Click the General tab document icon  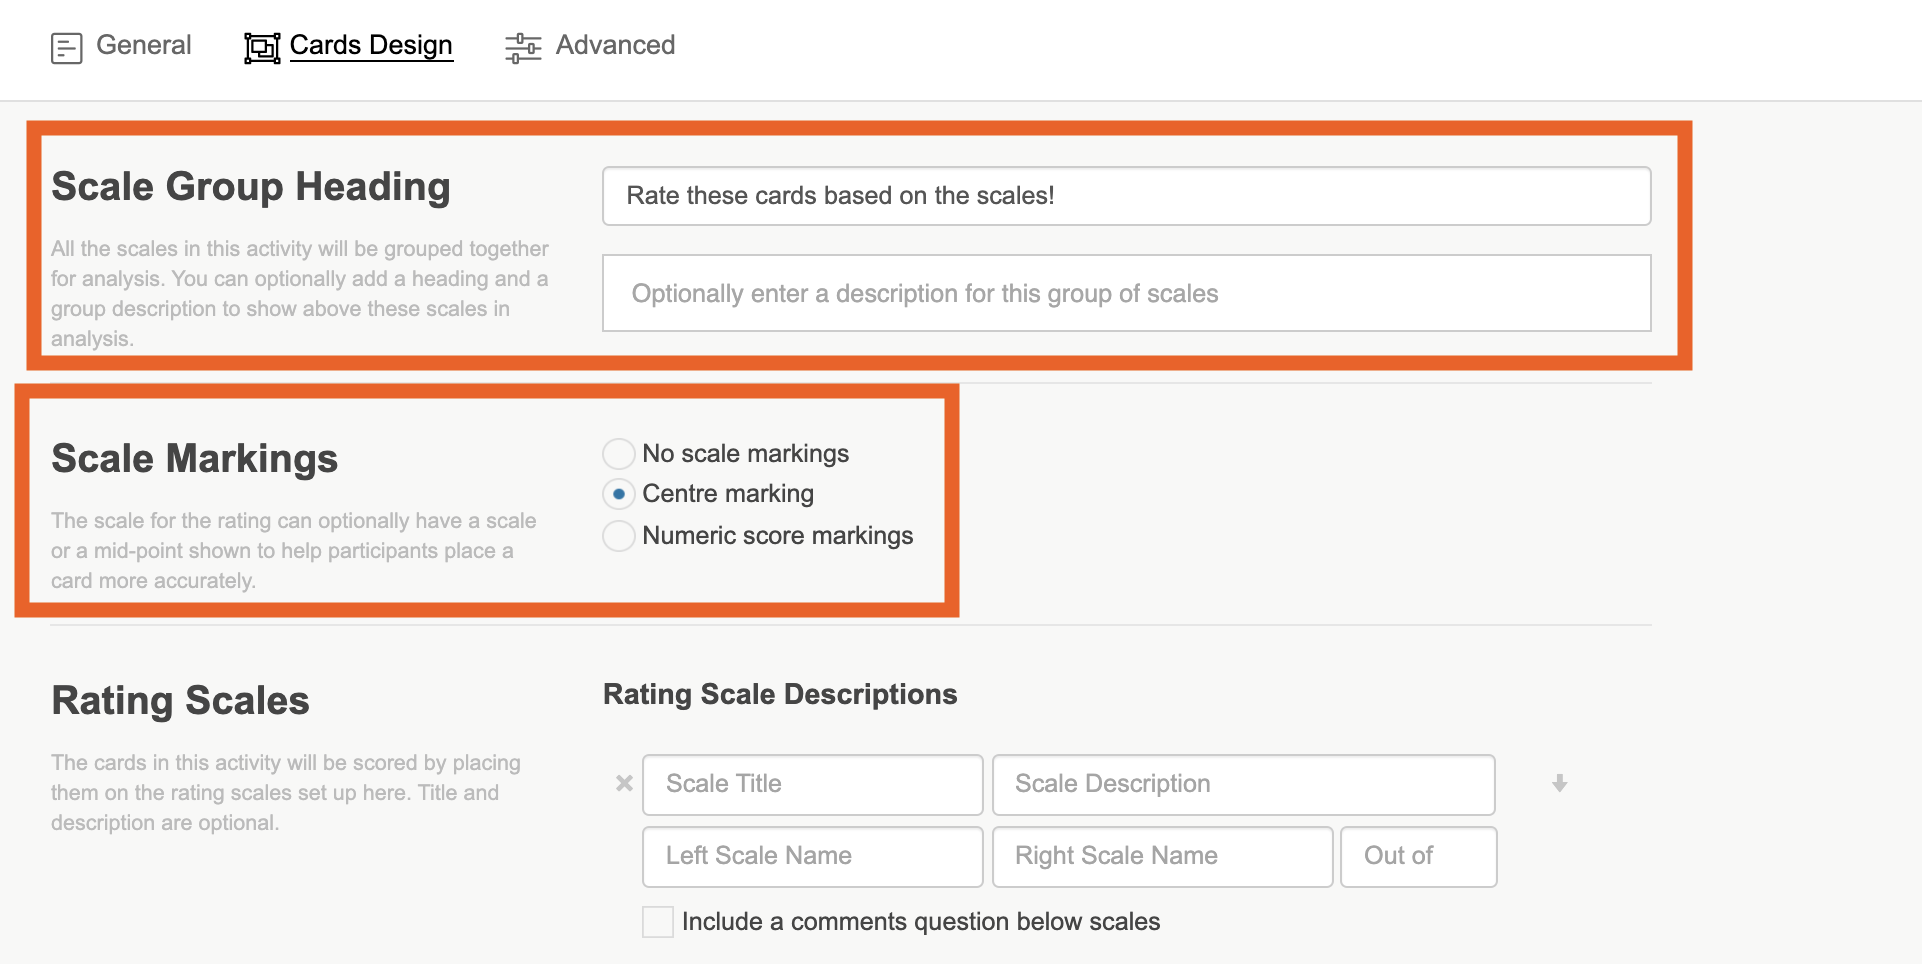pos(66,47)
